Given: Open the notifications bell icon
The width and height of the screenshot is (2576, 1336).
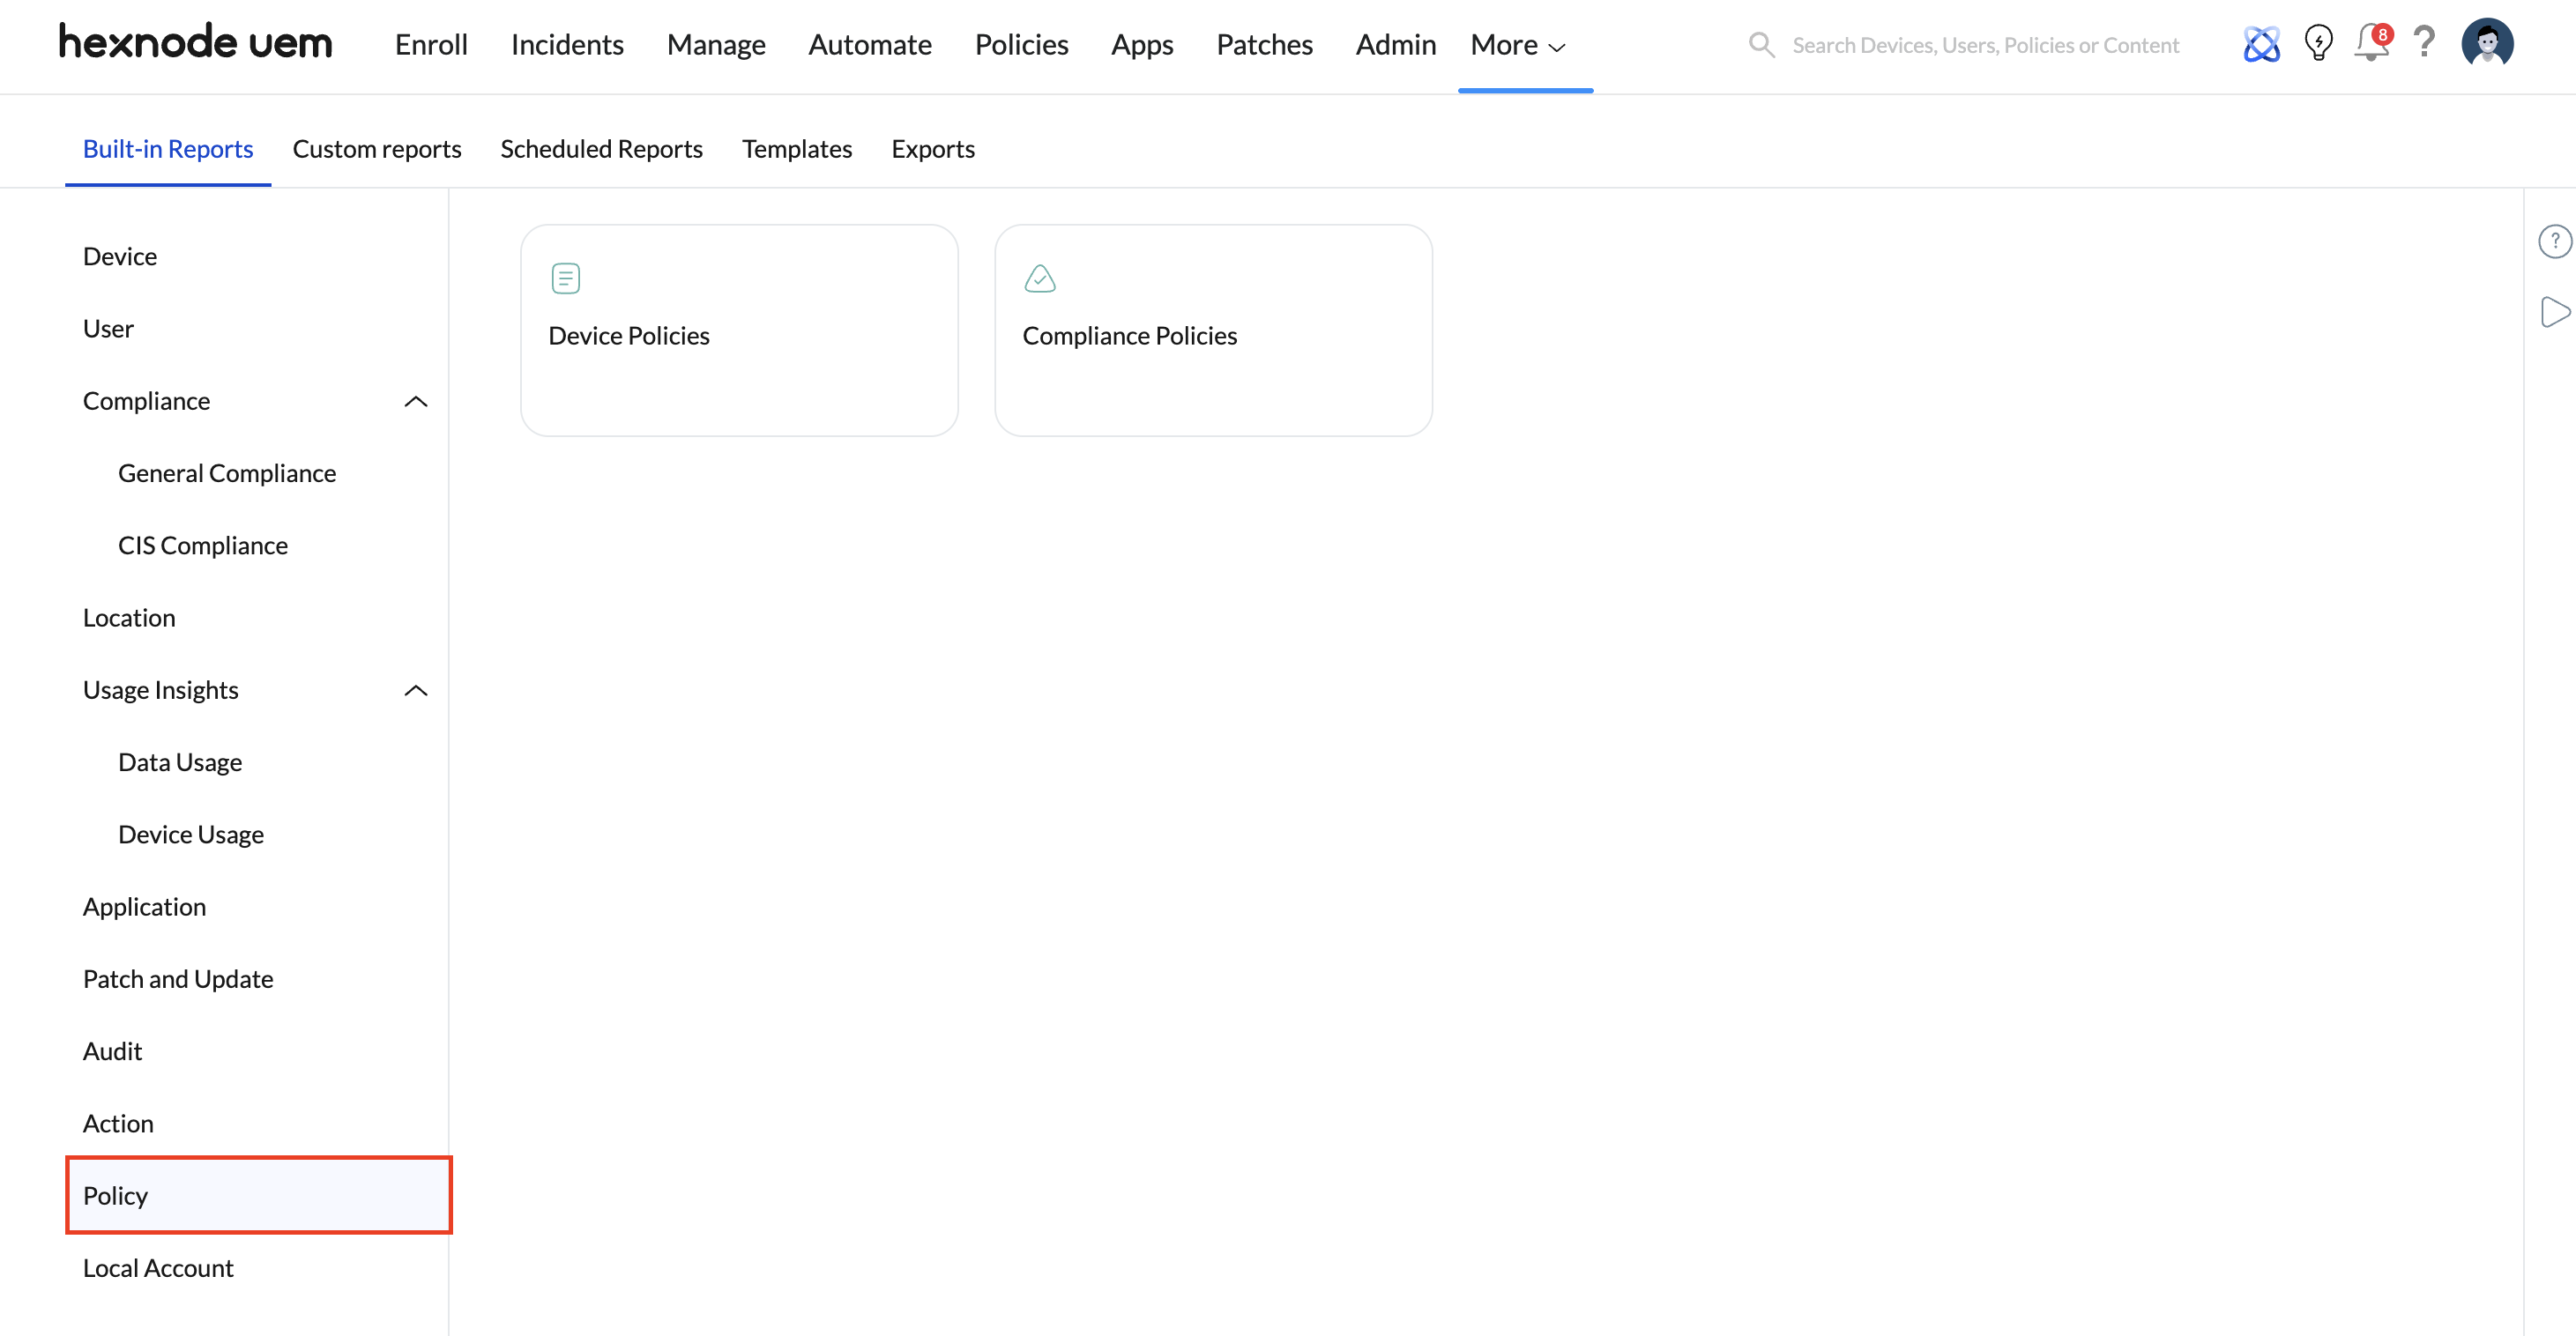Looking at the screenshot, I should tap(2371, 44).
